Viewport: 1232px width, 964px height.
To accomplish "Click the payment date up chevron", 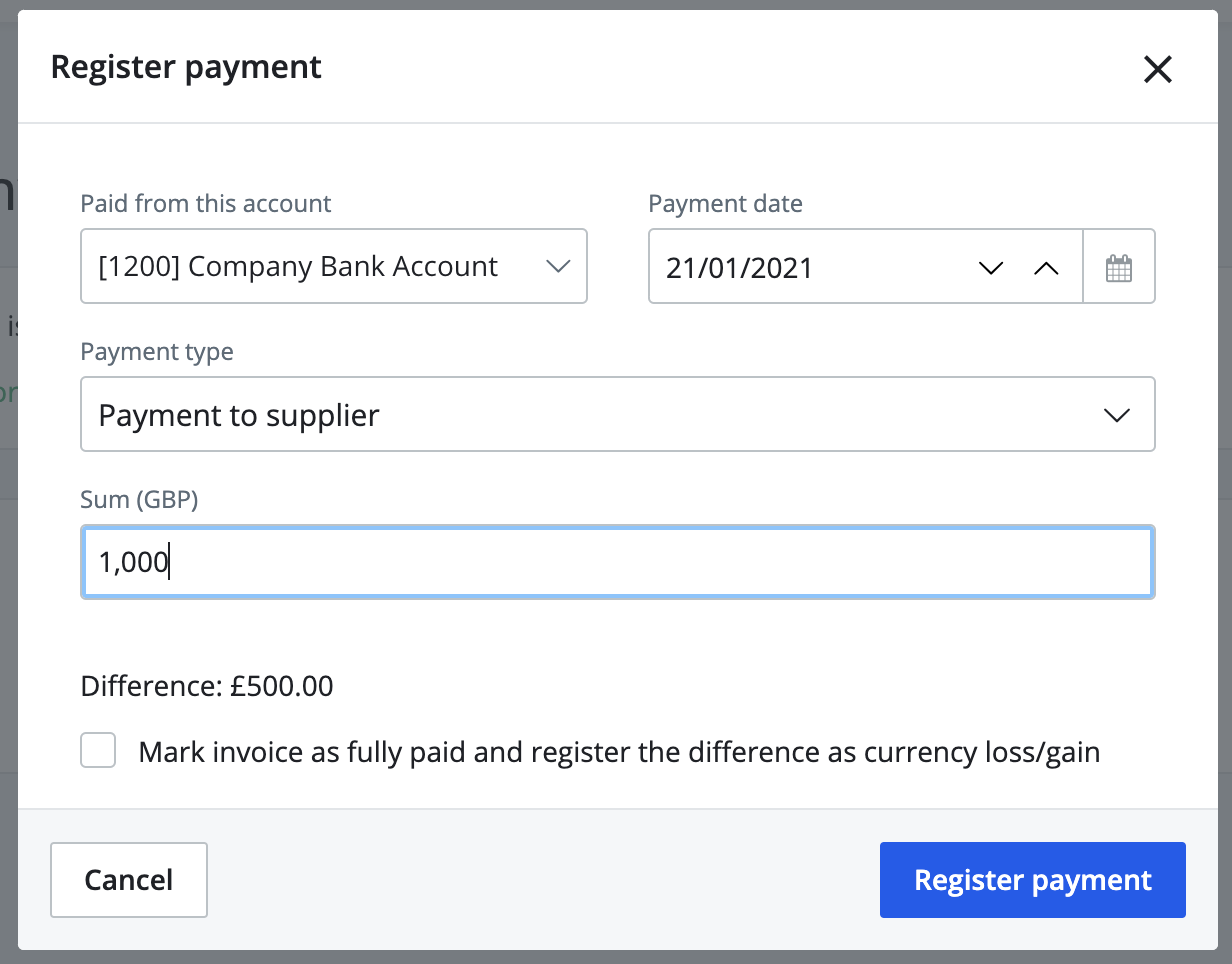I will point(1047,268).
